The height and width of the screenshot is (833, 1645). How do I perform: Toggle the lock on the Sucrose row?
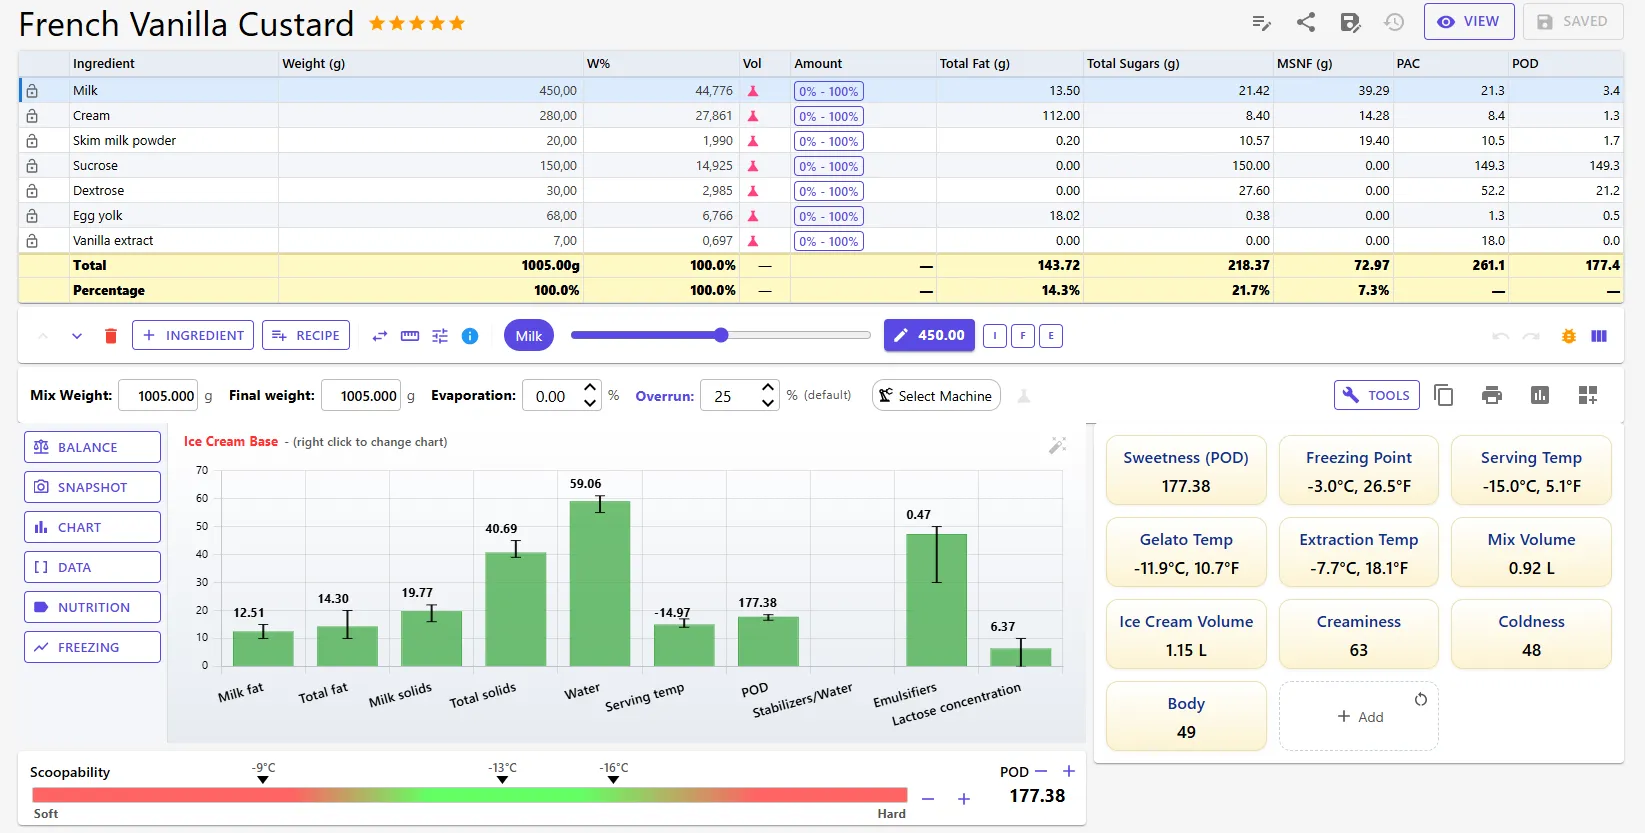point(32,166)
